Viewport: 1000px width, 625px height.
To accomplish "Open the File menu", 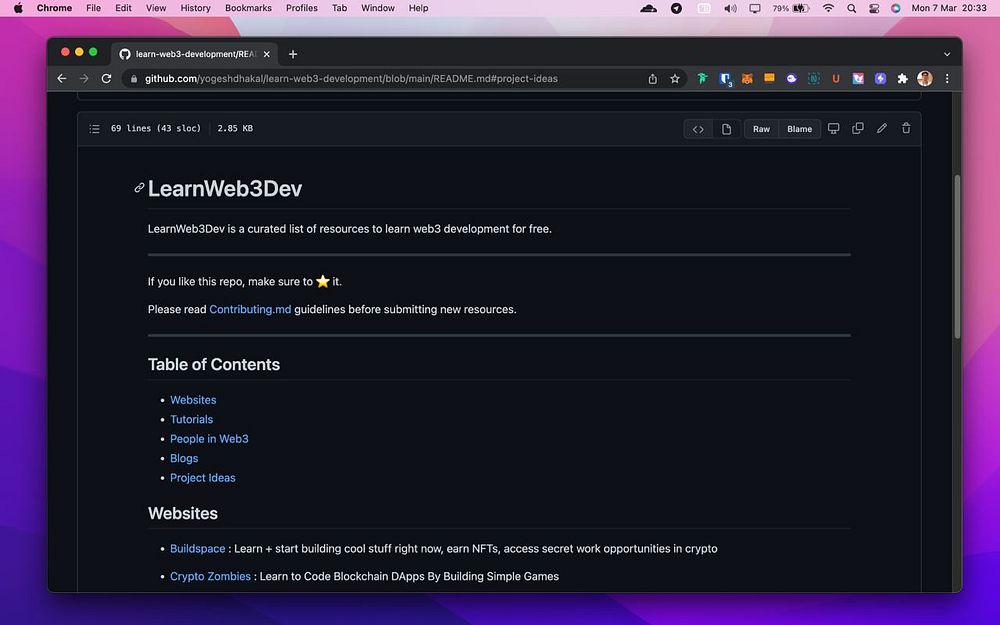I will coord(93,8).
